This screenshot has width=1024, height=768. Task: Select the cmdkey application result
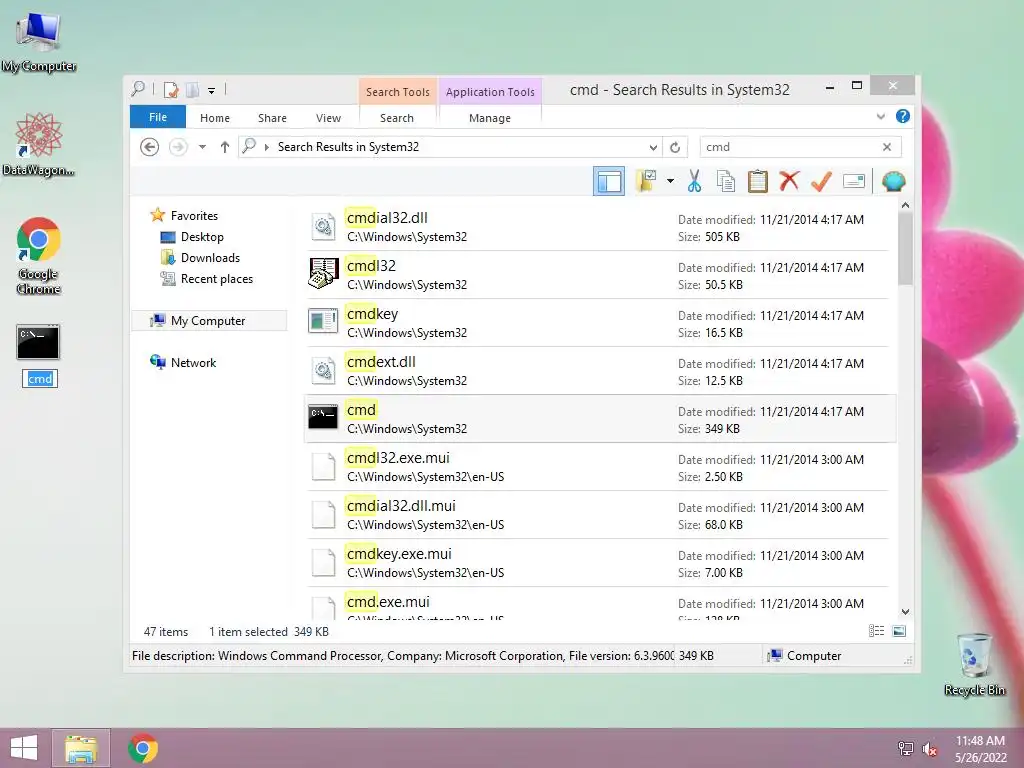click(598, 323)
